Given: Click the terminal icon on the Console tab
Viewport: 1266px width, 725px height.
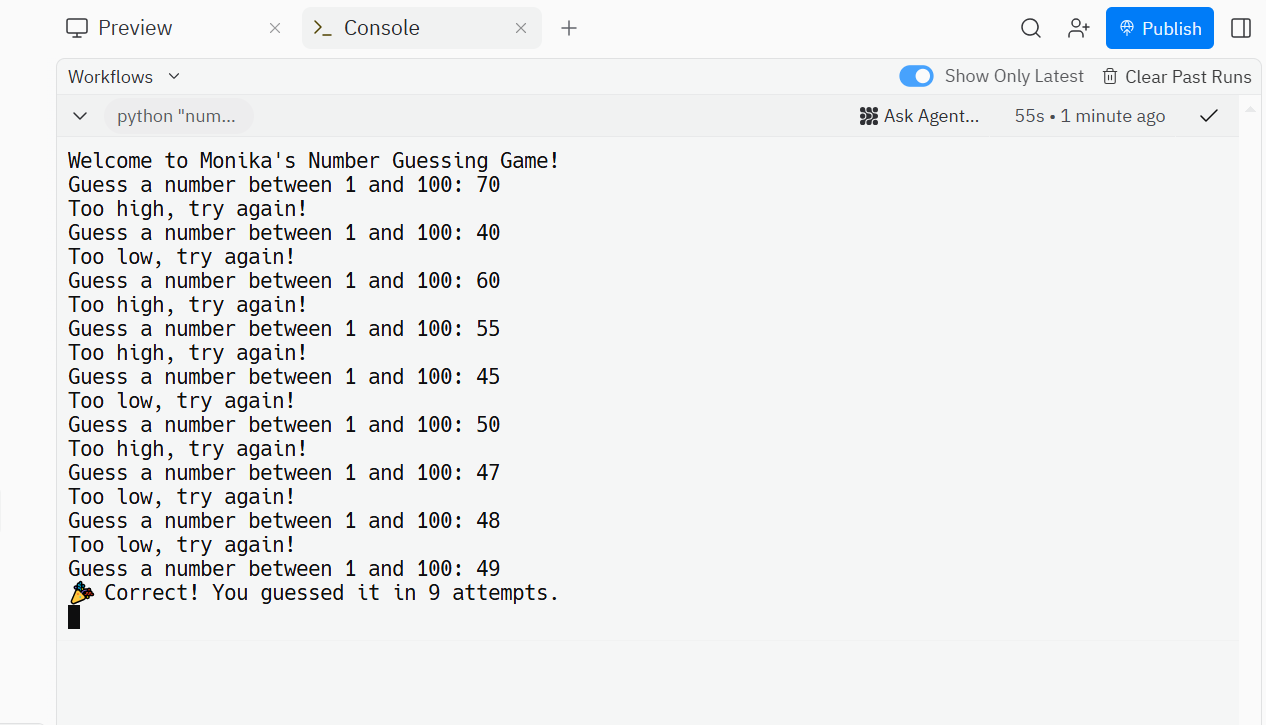Looking at the screenshot, I should 325,28.
